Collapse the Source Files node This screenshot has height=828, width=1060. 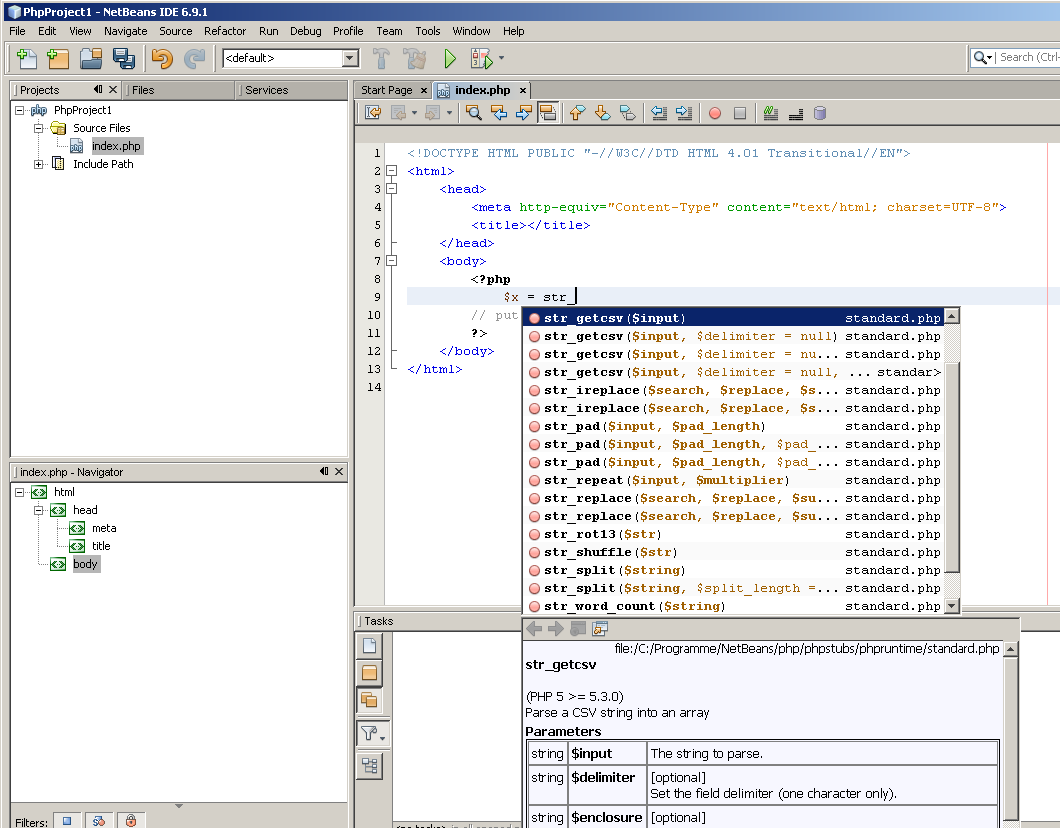click(x=39, y=128)
